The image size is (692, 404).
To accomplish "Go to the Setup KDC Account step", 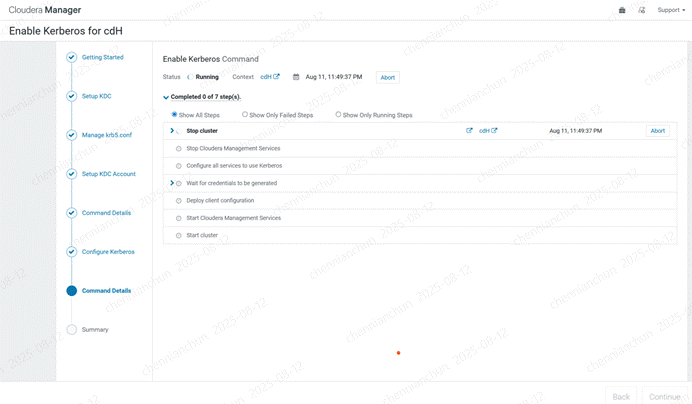I will coord(109,174).
